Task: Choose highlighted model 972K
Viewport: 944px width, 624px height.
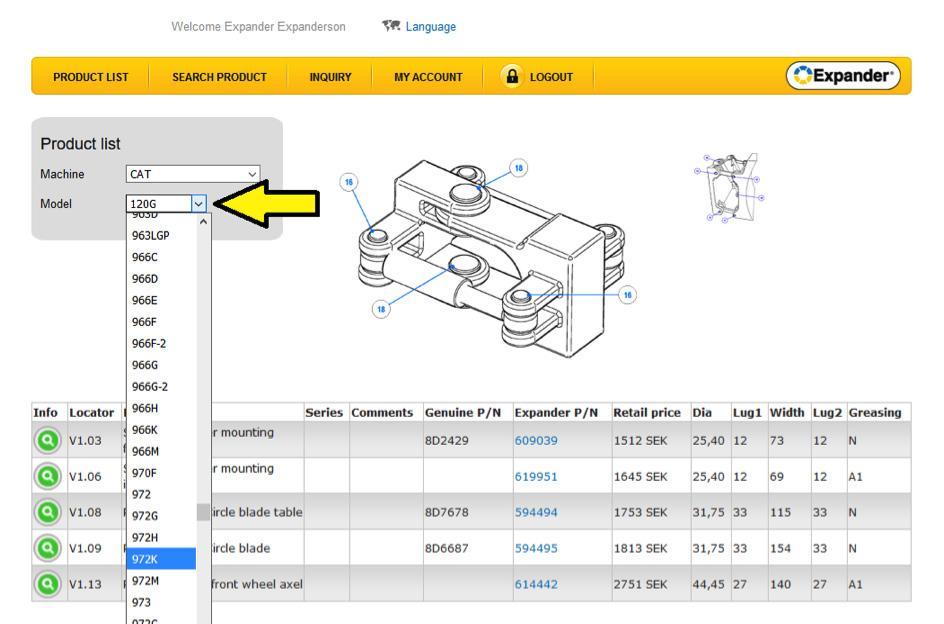Action: (161, 559)
